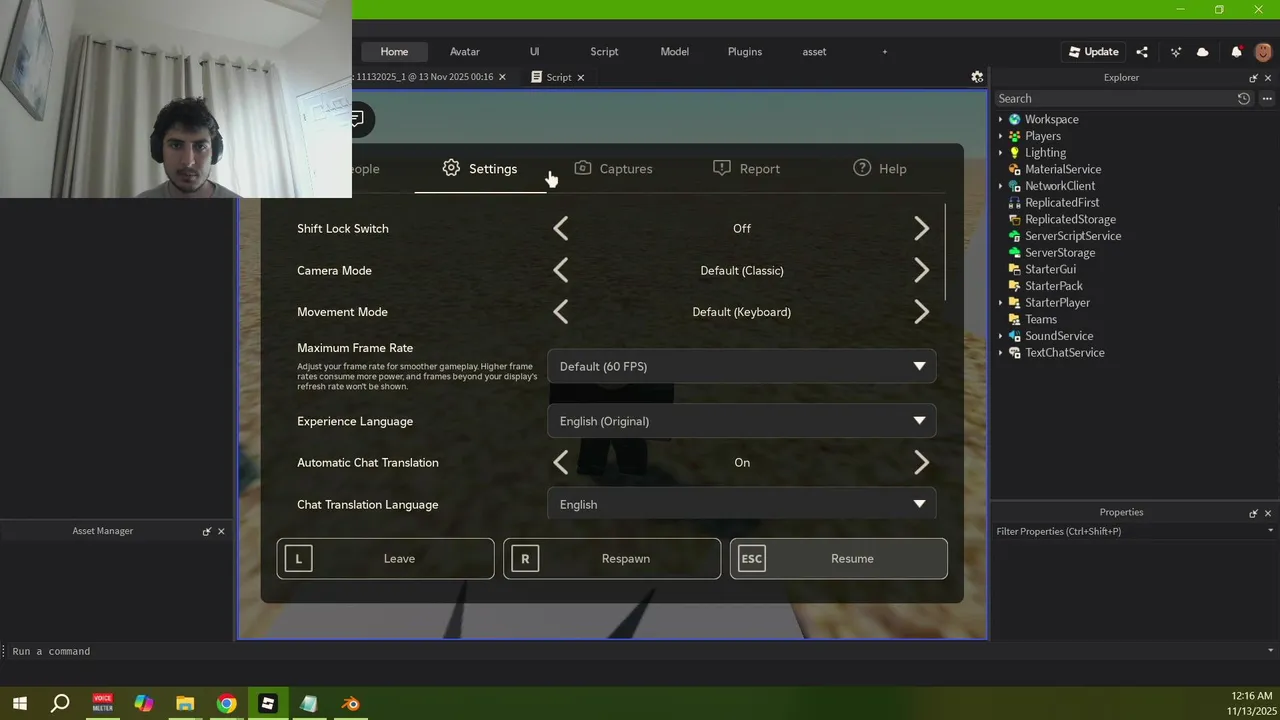Expand the Lighting tree node

pos(1000,153)
